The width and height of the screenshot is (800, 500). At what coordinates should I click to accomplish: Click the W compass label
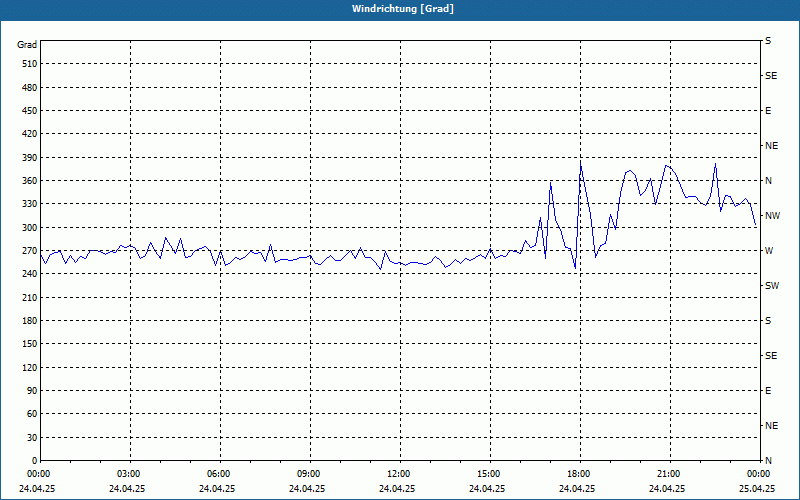pyautogui.click(x=769, y=251)
